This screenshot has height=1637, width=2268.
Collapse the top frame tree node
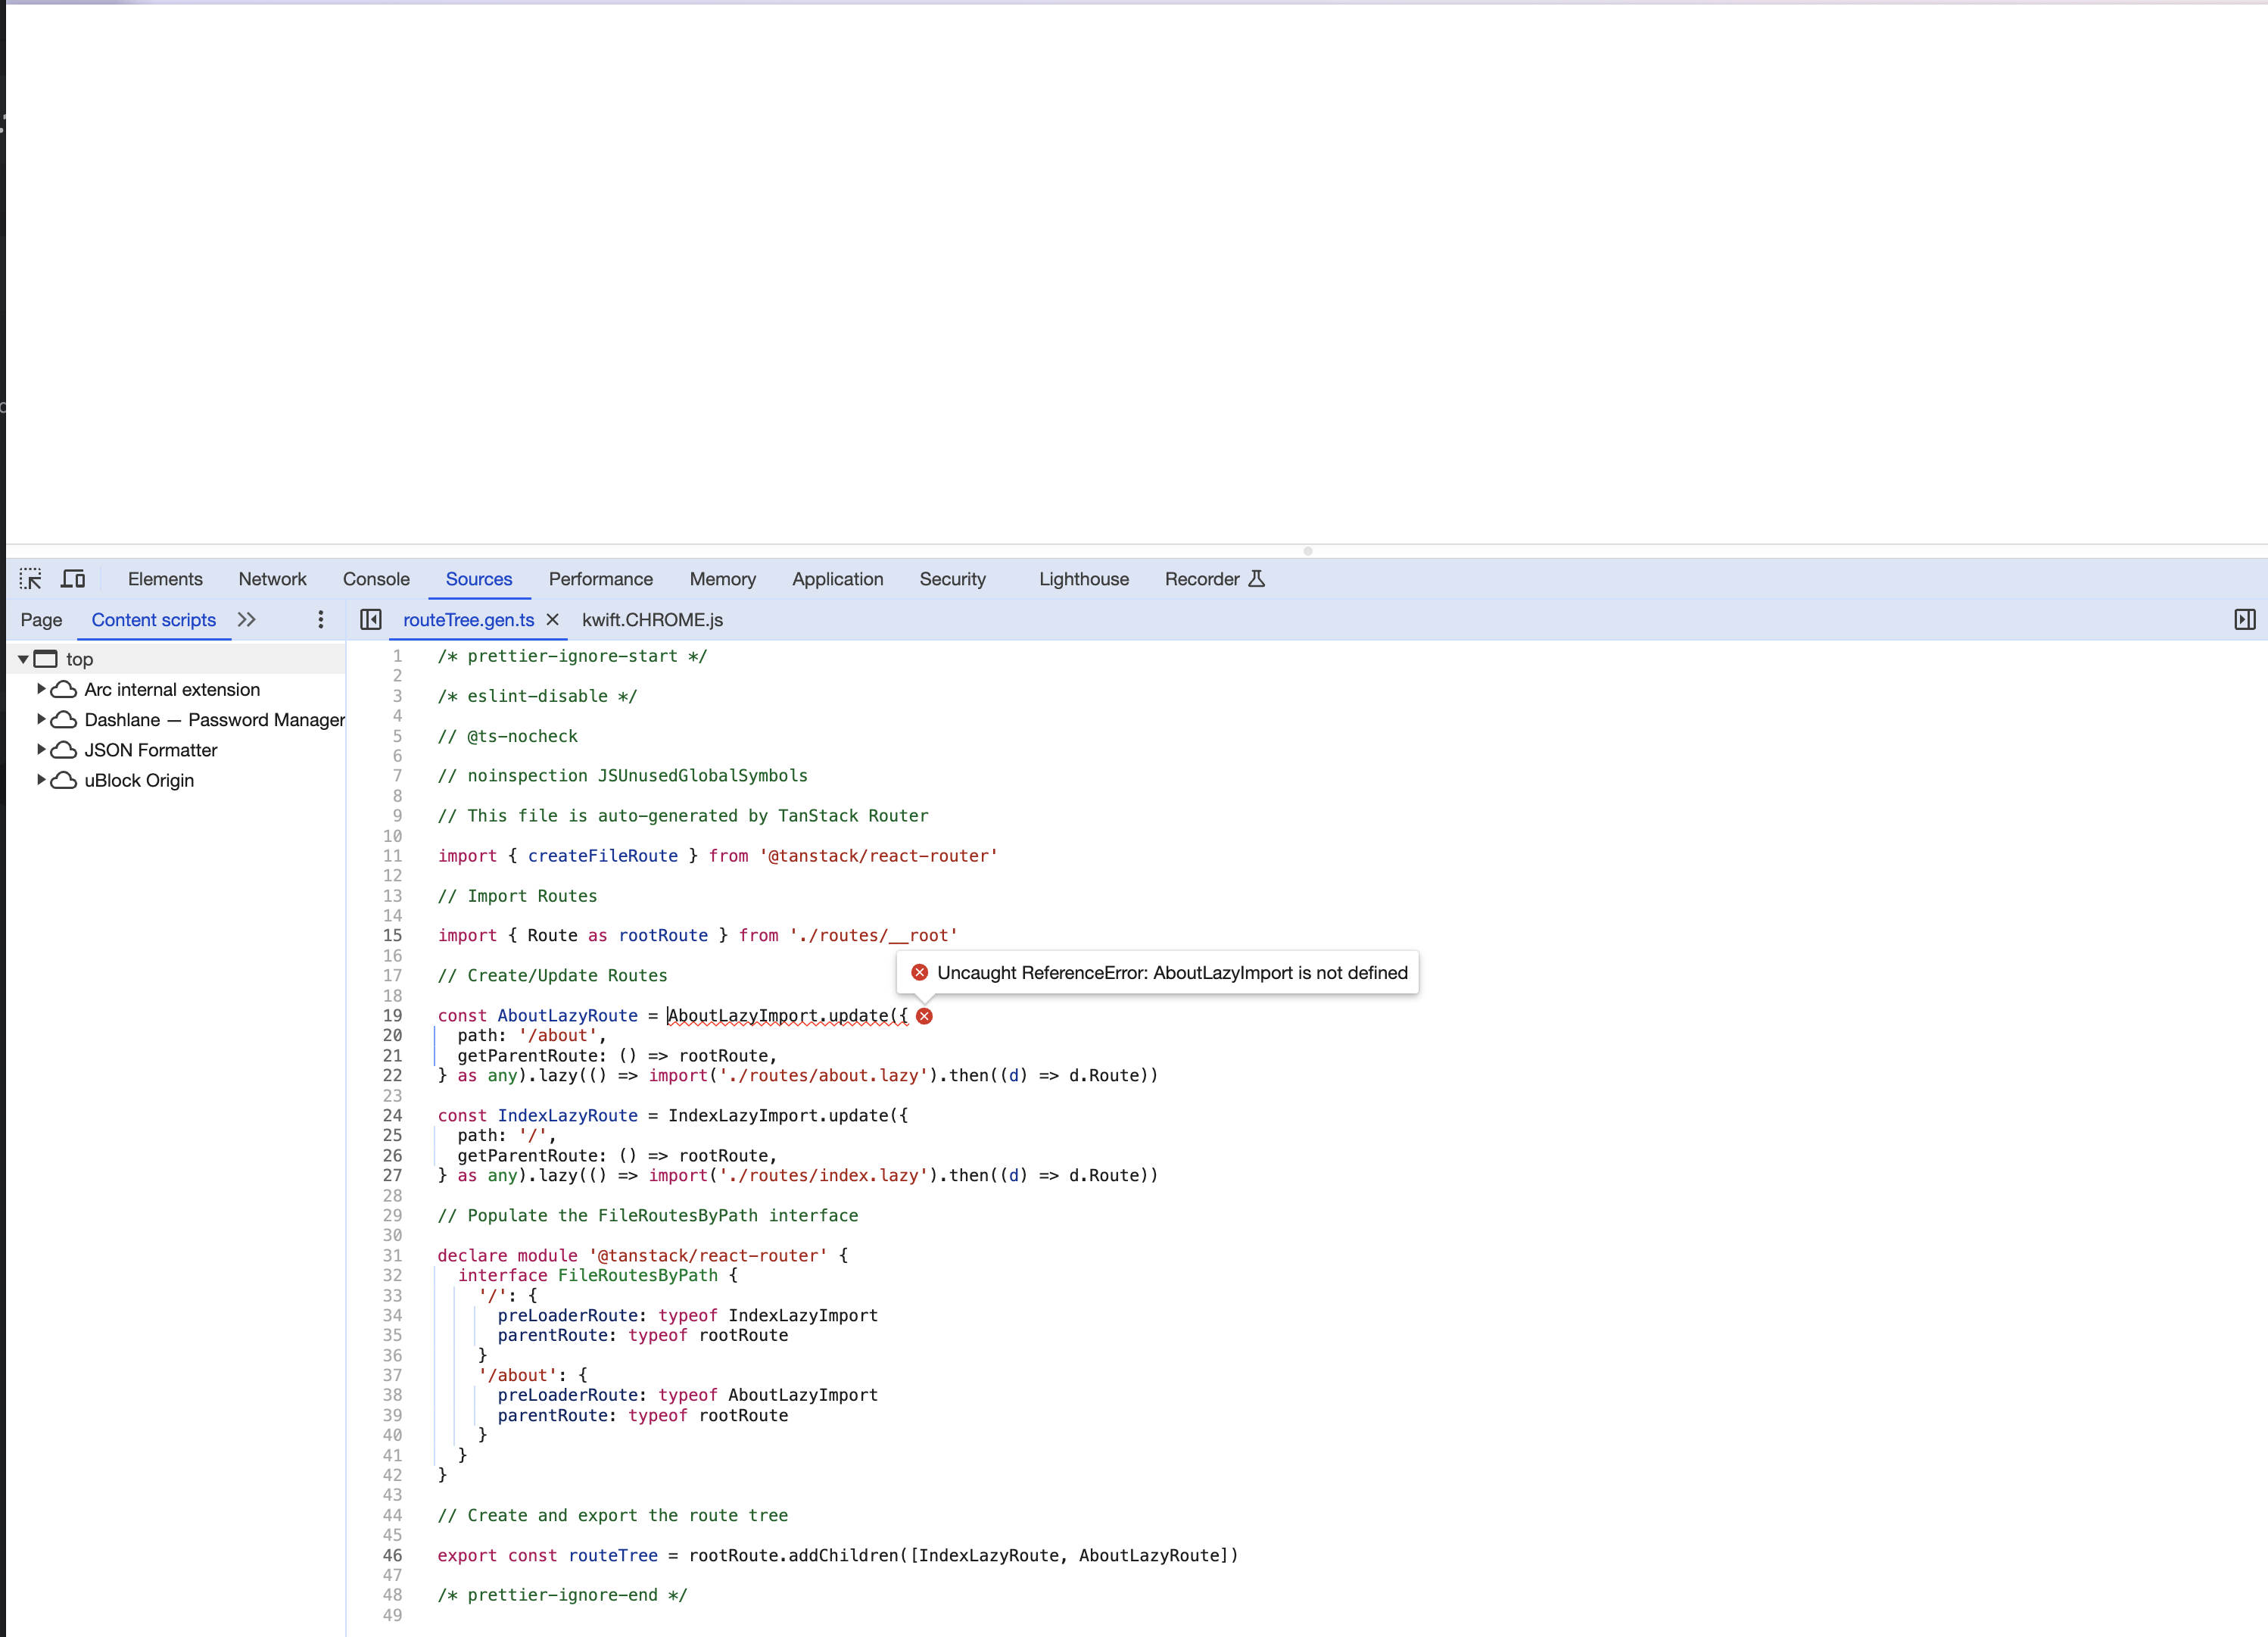(x=23, y=659)
